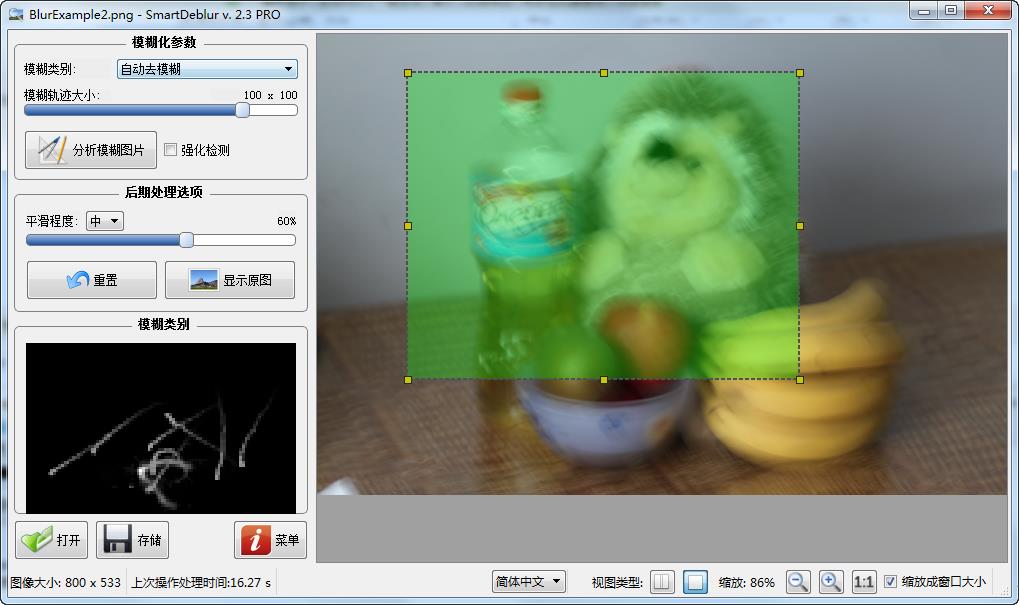Open the 简体中文 language dropdown
The width and height of the screenshot is (1019, 605).
point(529,581)
